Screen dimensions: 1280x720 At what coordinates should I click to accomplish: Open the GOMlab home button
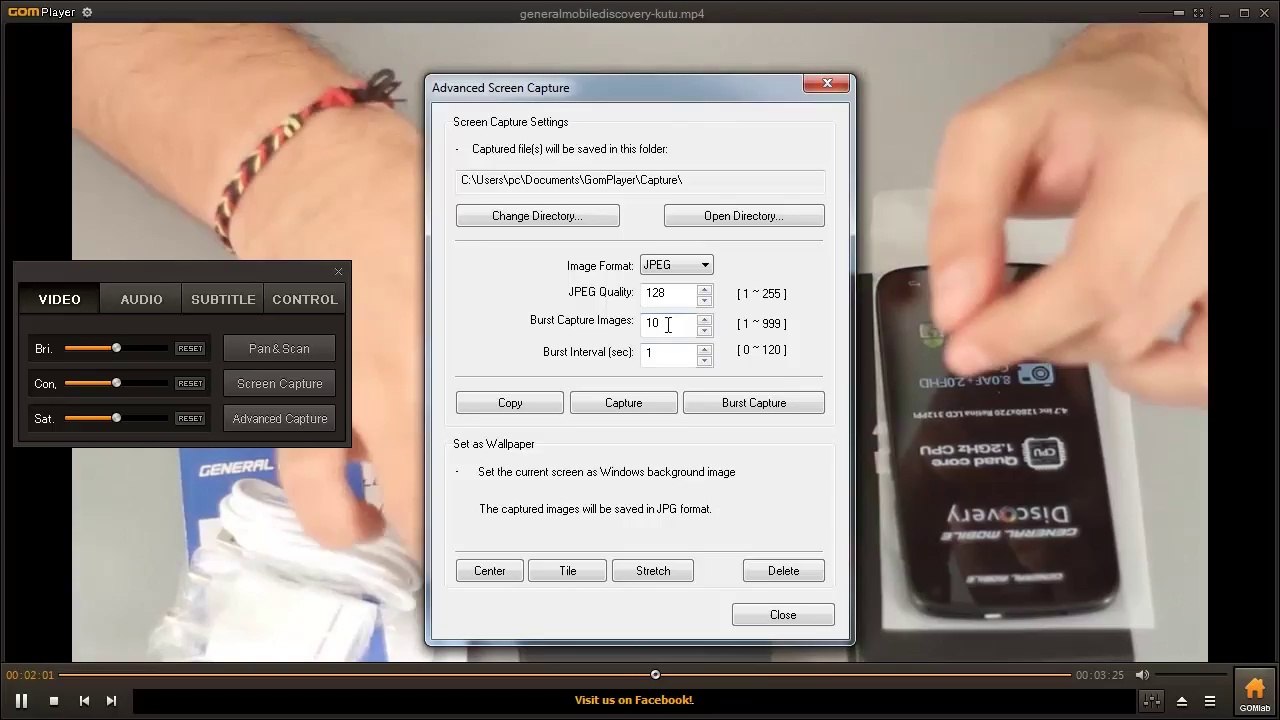(1255, 692)
